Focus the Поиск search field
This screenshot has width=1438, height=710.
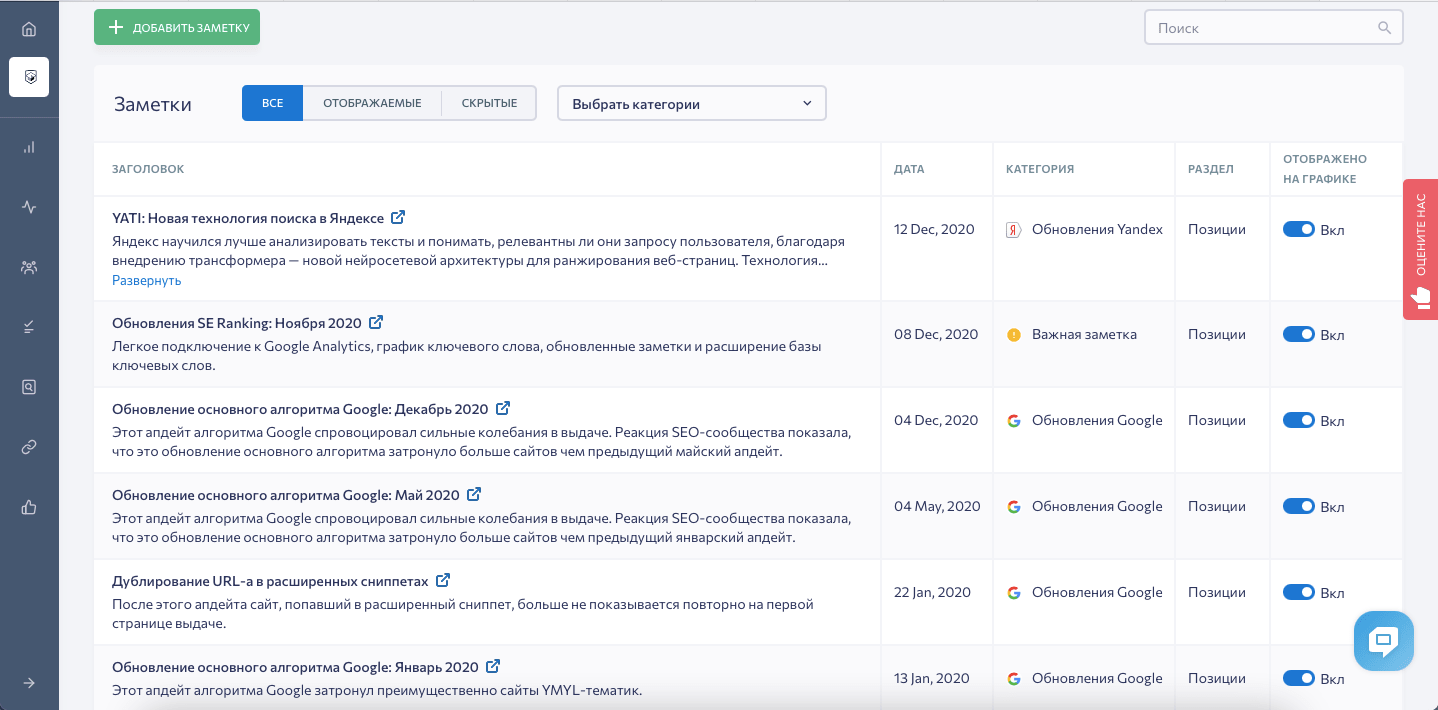point(1273,28)
